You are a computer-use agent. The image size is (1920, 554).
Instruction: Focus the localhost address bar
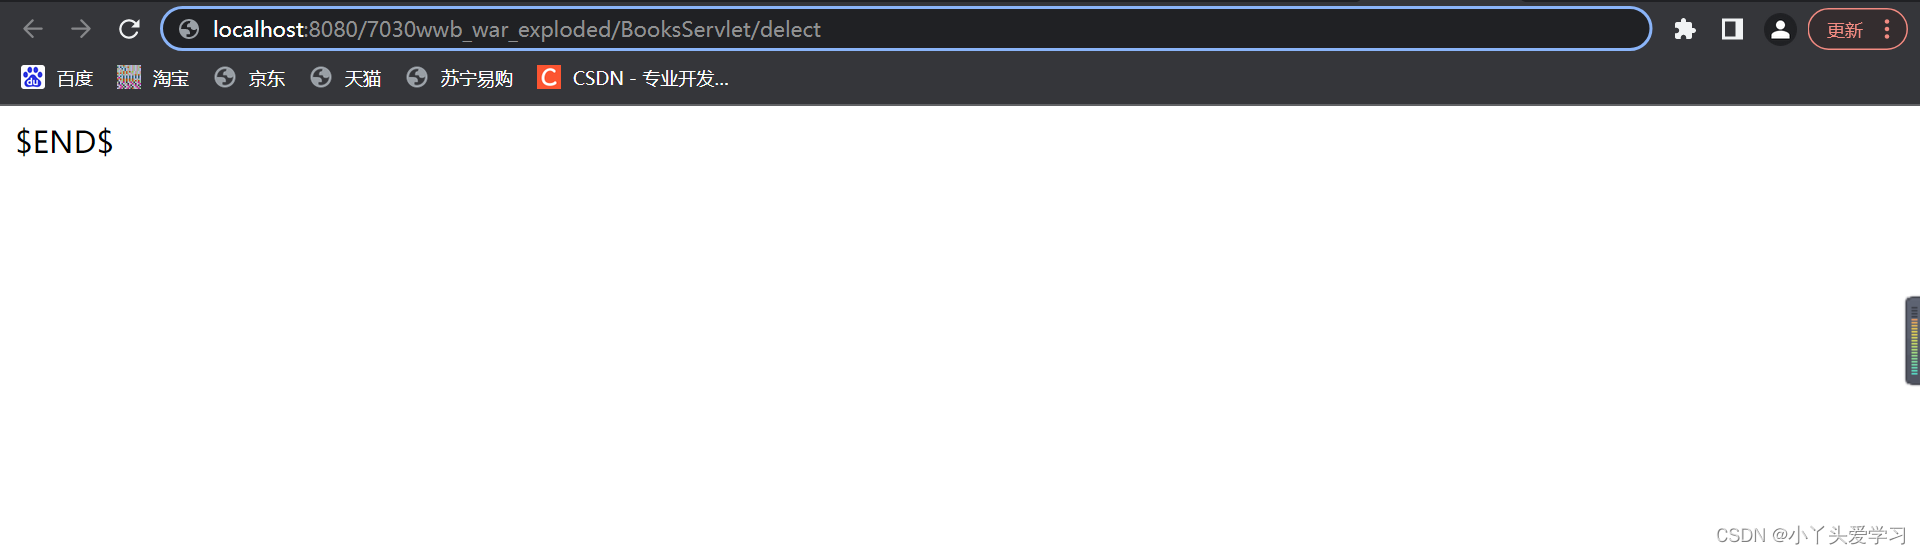point(905,29)
